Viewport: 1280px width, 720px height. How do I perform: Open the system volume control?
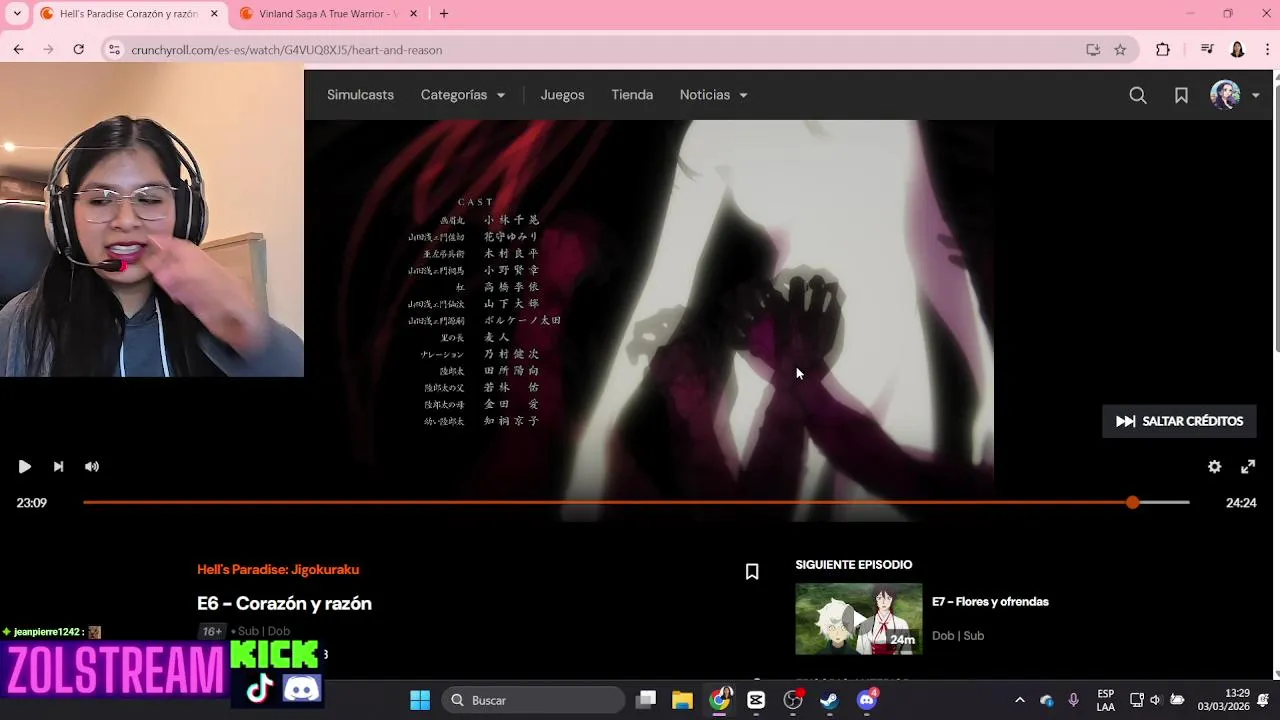[x=1155, y=700]
